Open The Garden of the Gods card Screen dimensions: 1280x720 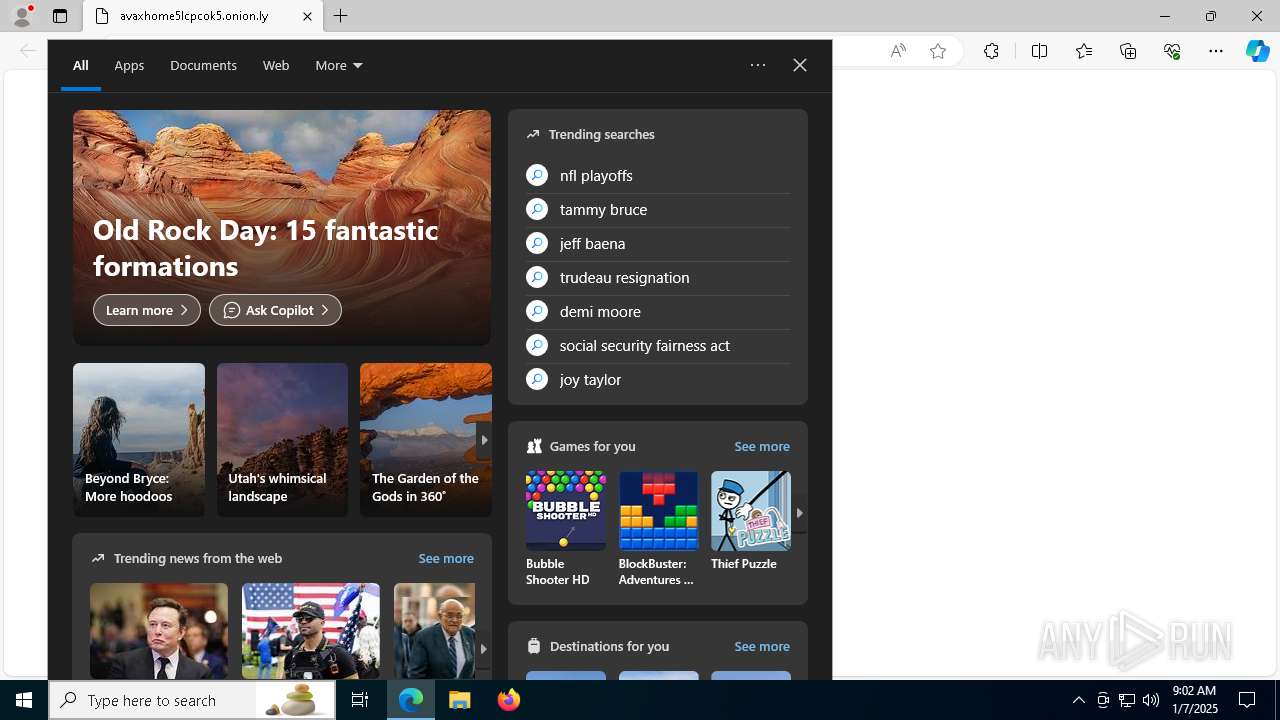click(426, 440)
